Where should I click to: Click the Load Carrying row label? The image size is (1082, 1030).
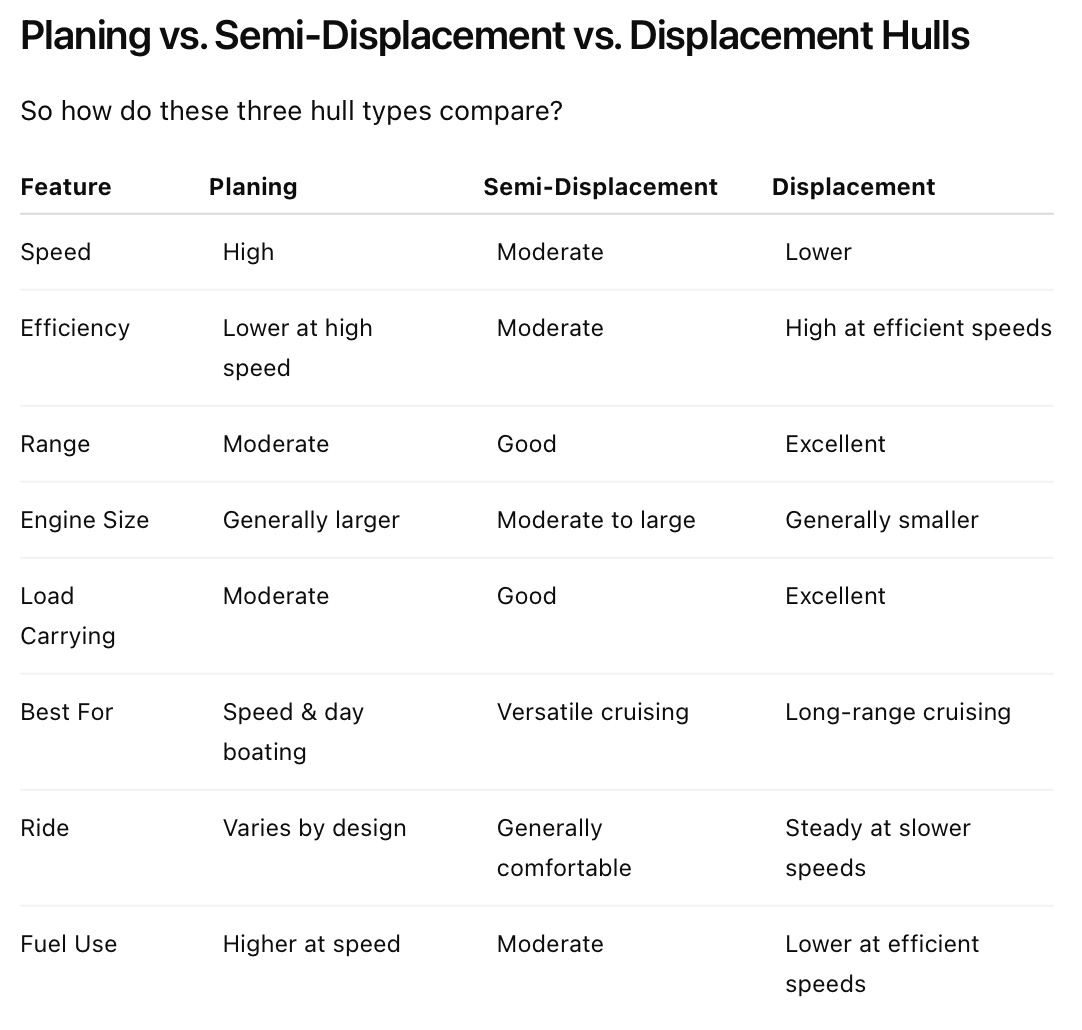pyautogui.click(x=68, y=616)
